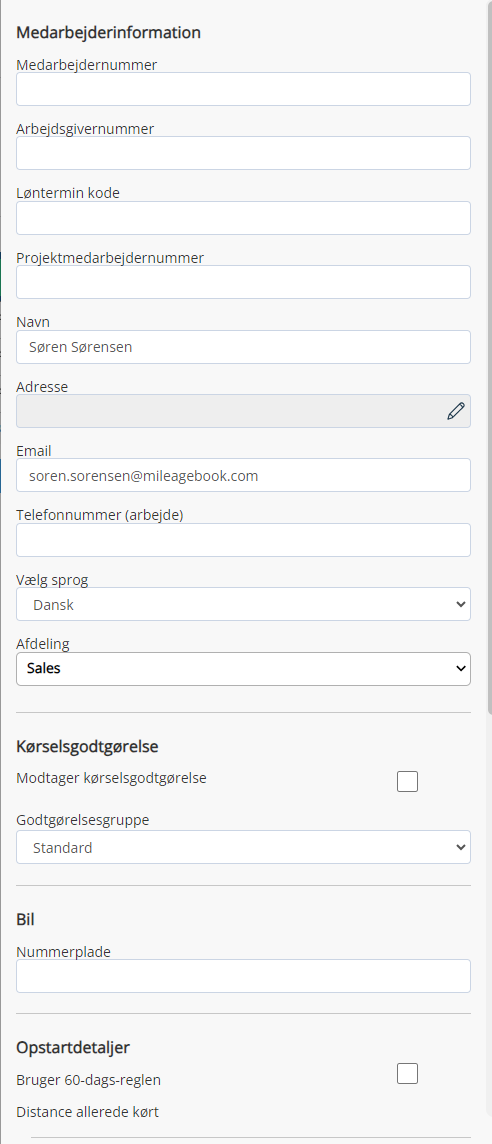
Task: Expand the Afdeling dropdown showing Sales
Action: click(x=243, y=668)
